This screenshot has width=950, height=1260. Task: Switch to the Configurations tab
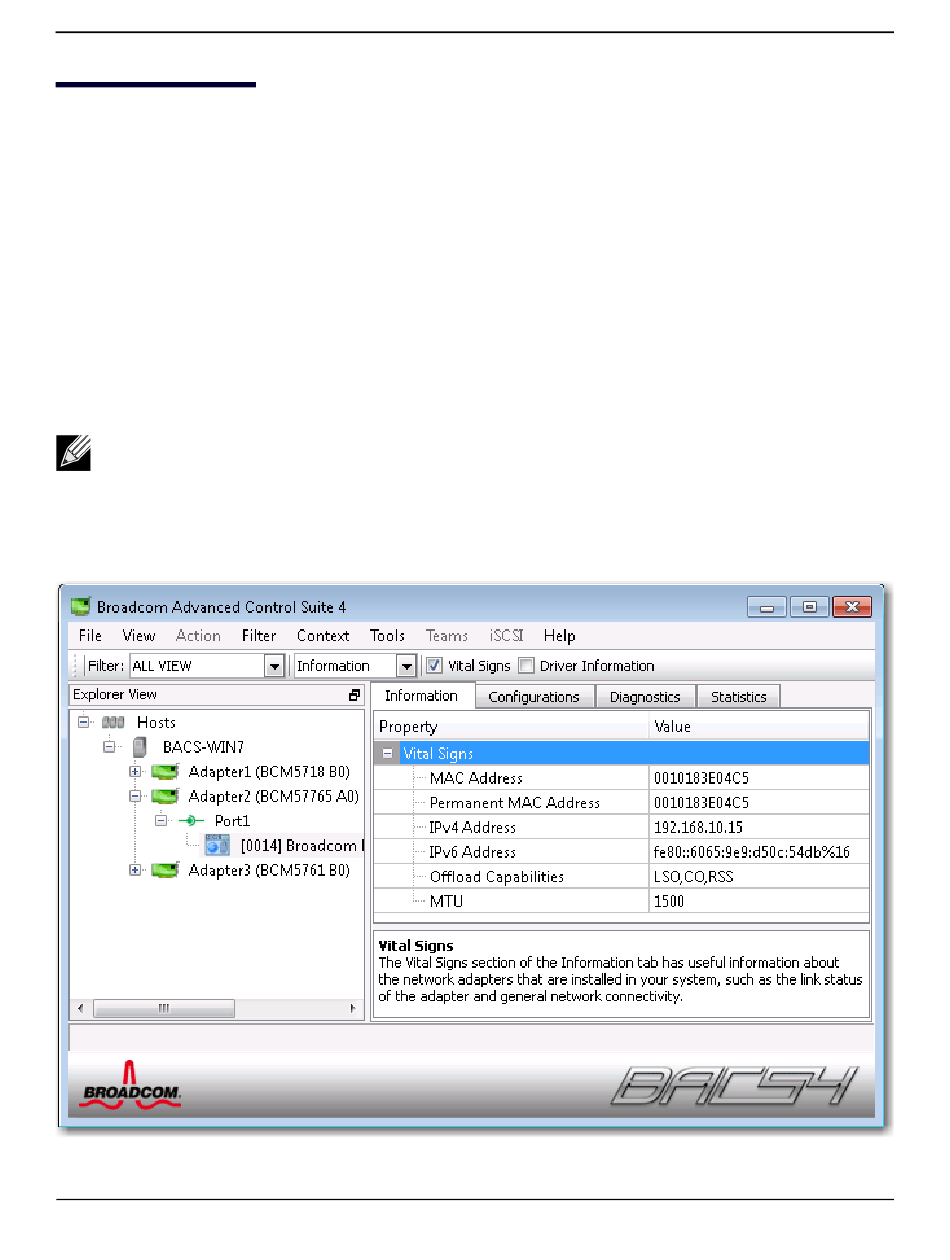[x=534, y=697]
